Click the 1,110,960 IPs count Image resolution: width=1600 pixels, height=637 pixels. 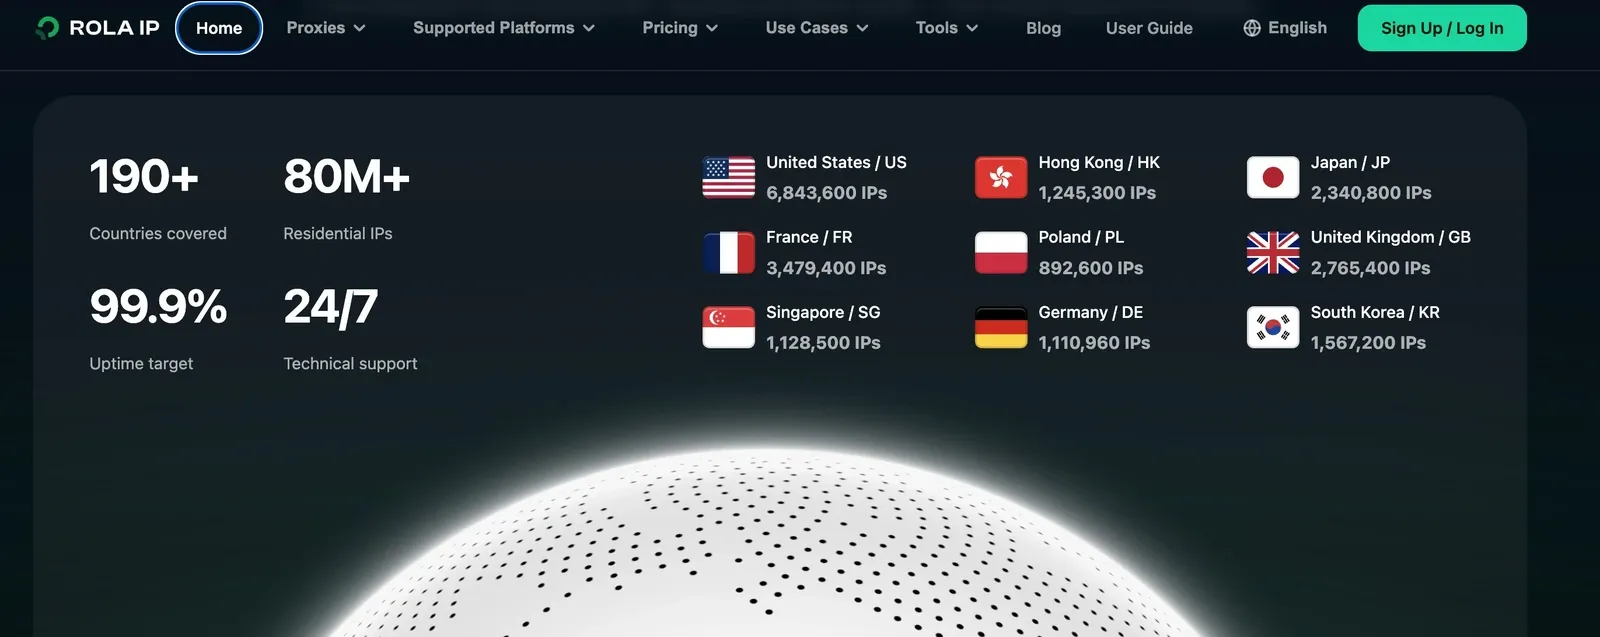tap(1094, 343)
